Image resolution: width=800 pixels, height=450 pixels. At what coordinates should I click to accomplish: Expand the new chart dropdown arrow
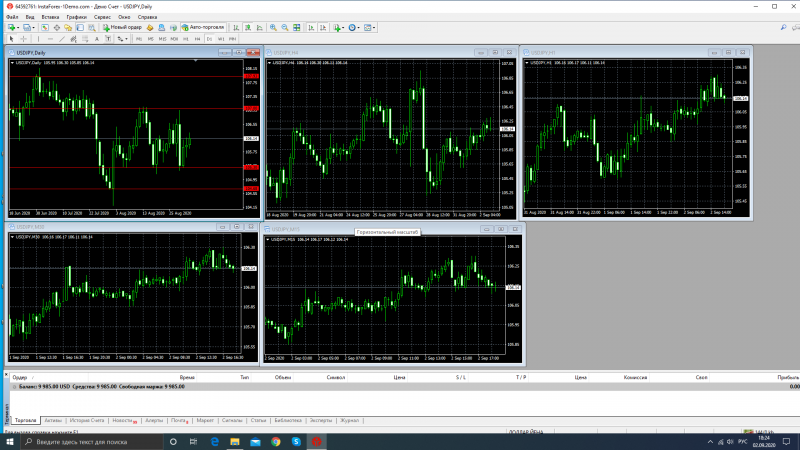click(18, 28)
